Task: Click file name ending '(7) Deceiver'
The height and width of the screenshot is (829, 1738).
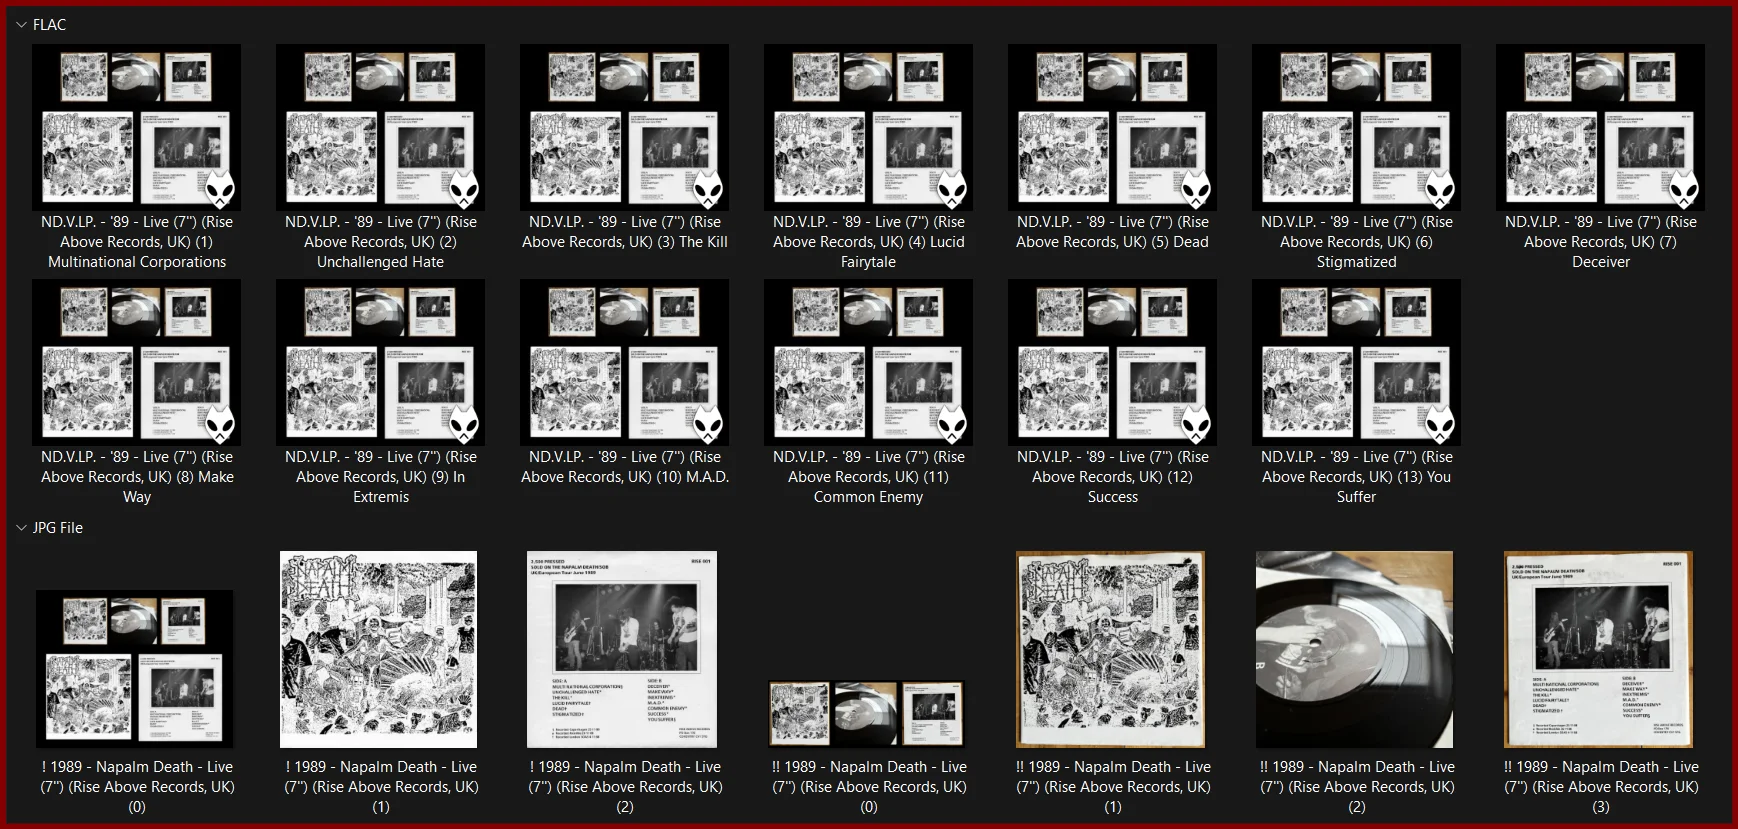Action: click(1601, 242)
